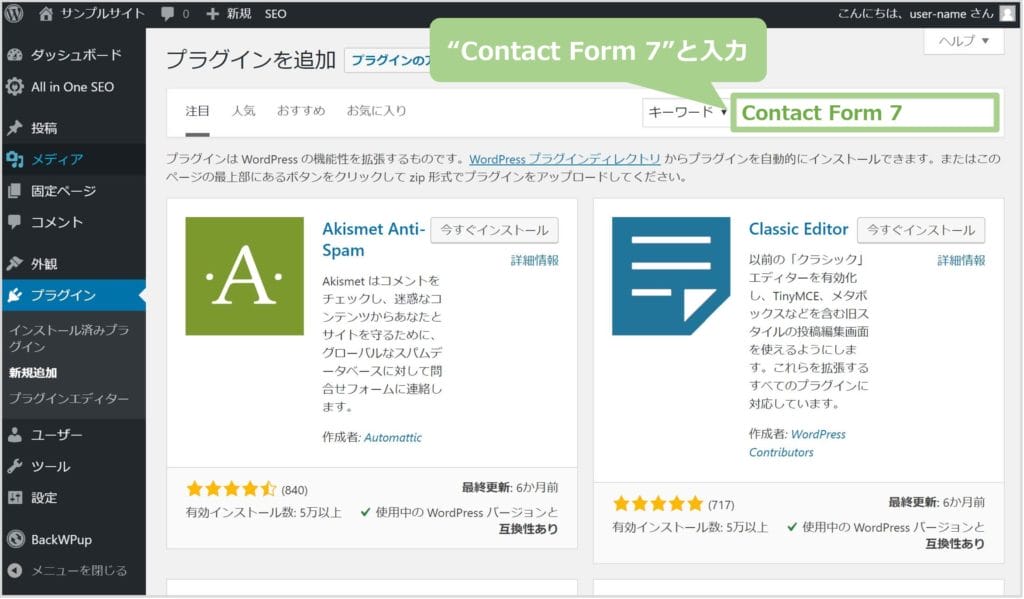Open the WordPress logo menu
This screenshot has width=1024, height=599.
pos(14,13)
